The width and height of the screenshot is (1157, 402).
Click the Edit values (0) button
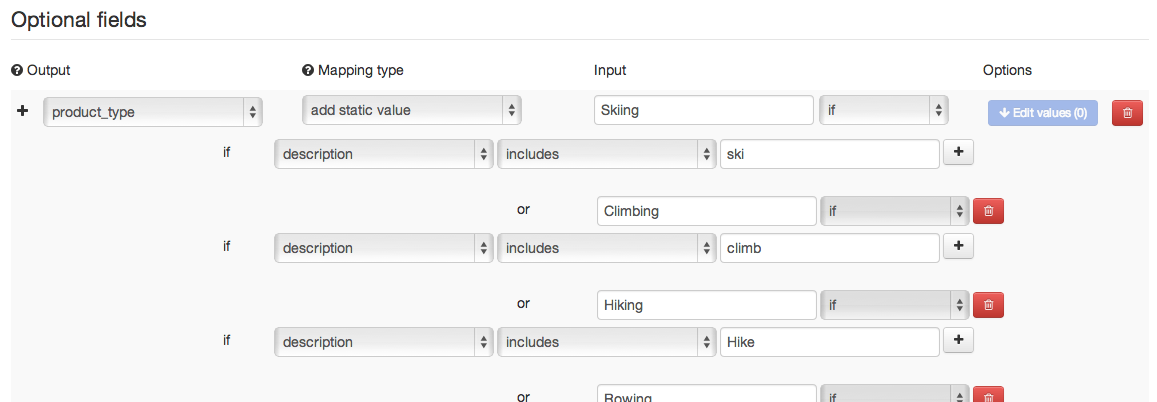pos(1043,113)
